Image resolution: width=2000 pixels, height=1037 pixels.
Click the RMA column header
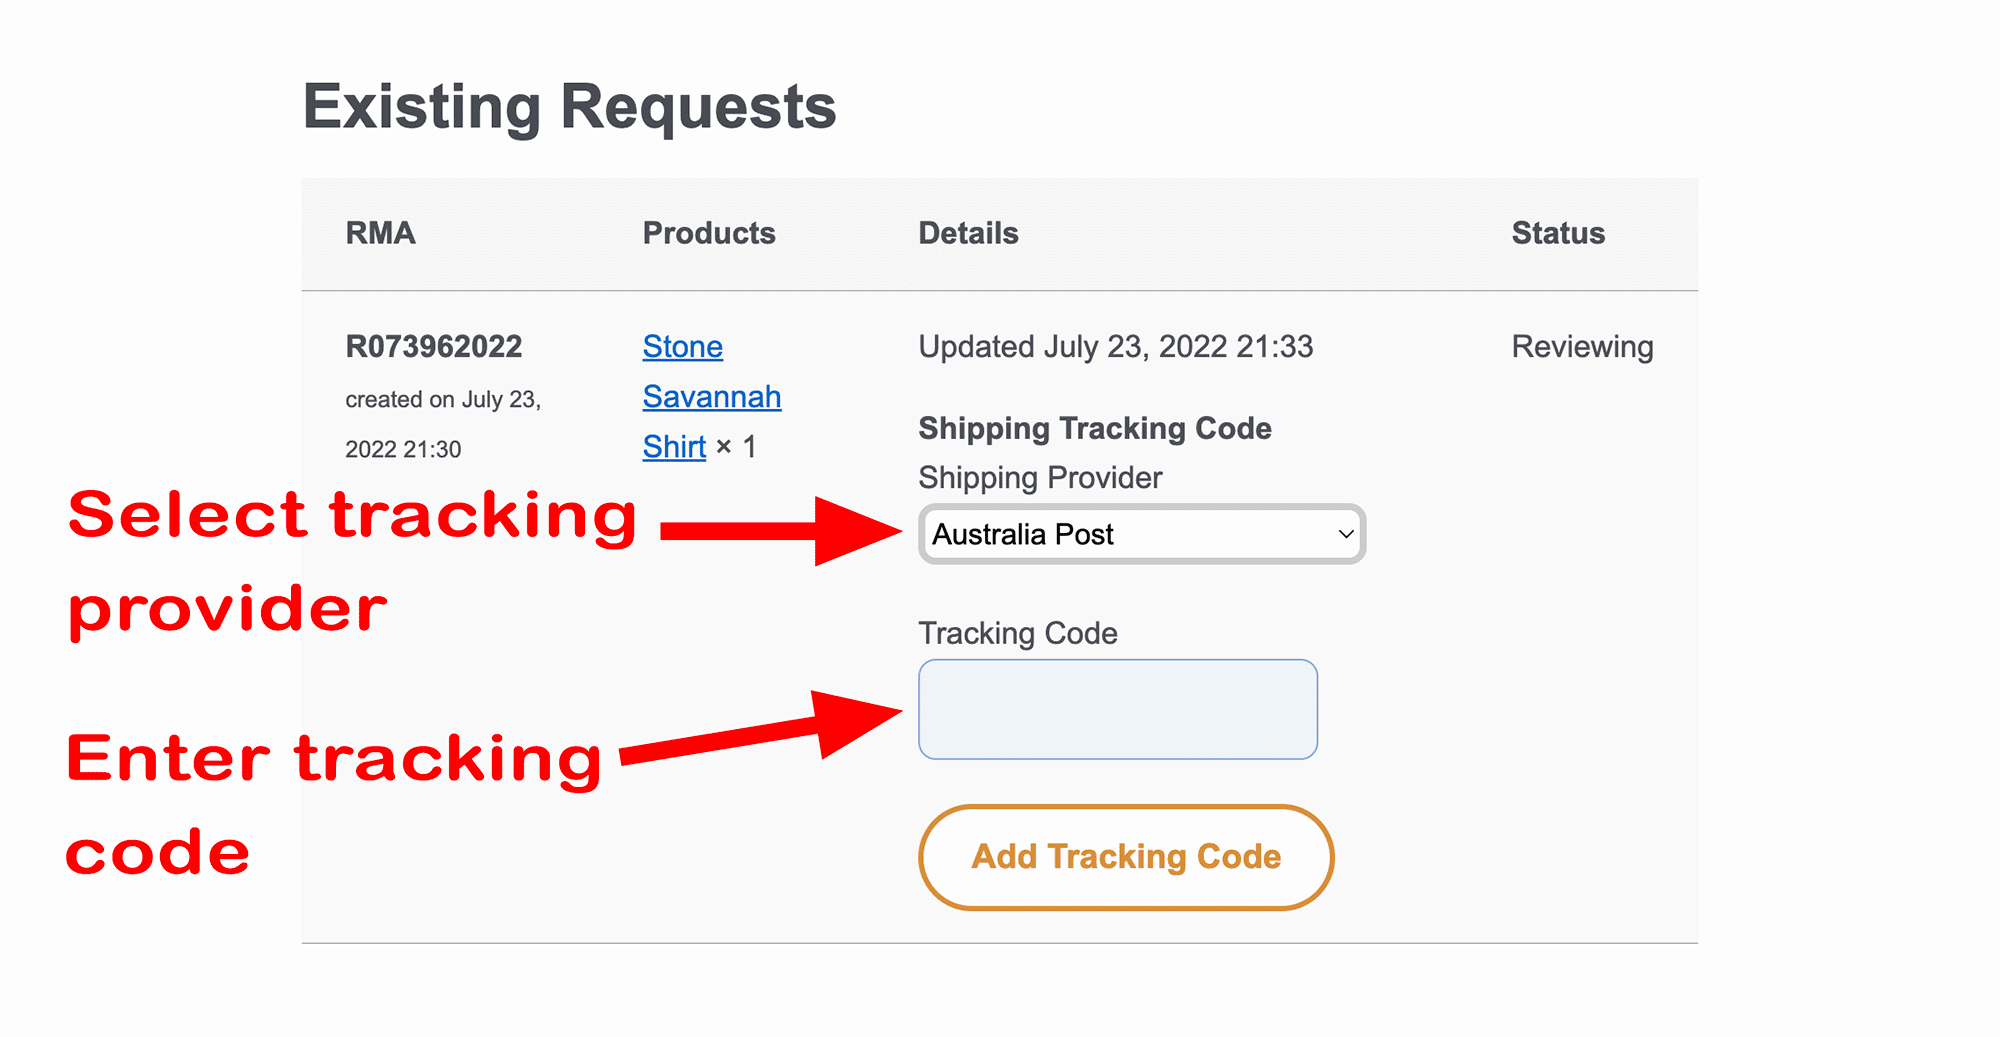point(380,233)
